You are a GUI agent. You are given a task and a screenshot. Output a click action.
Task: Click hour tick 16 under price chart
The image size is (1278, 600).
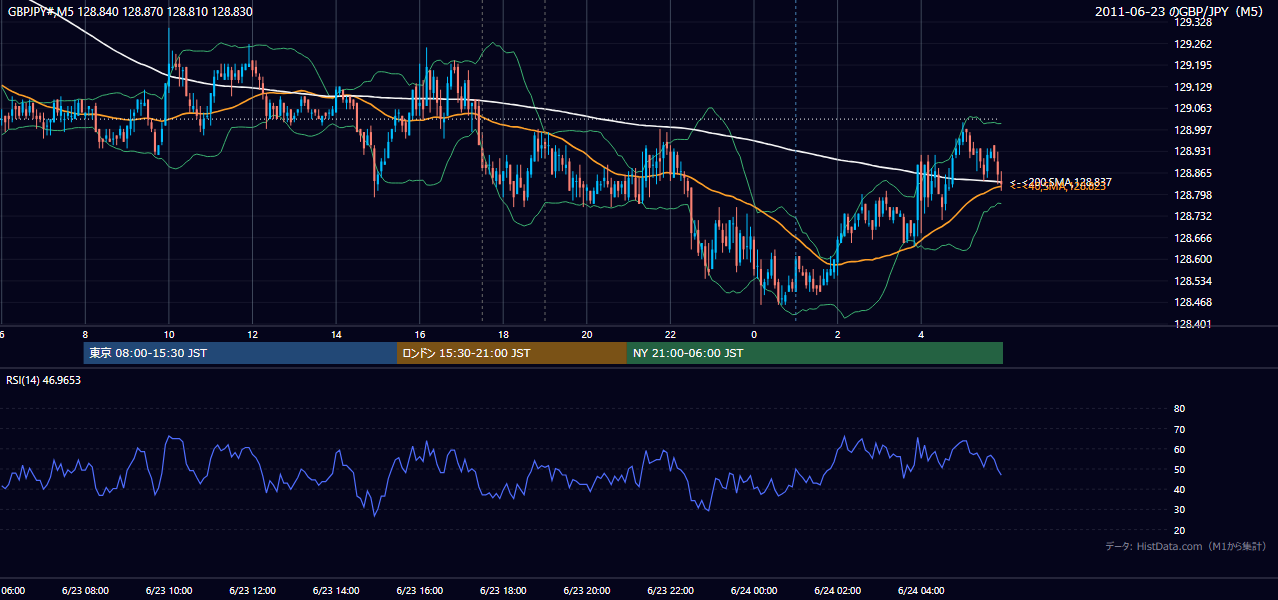pyautogui.click(x=419, y=334)
